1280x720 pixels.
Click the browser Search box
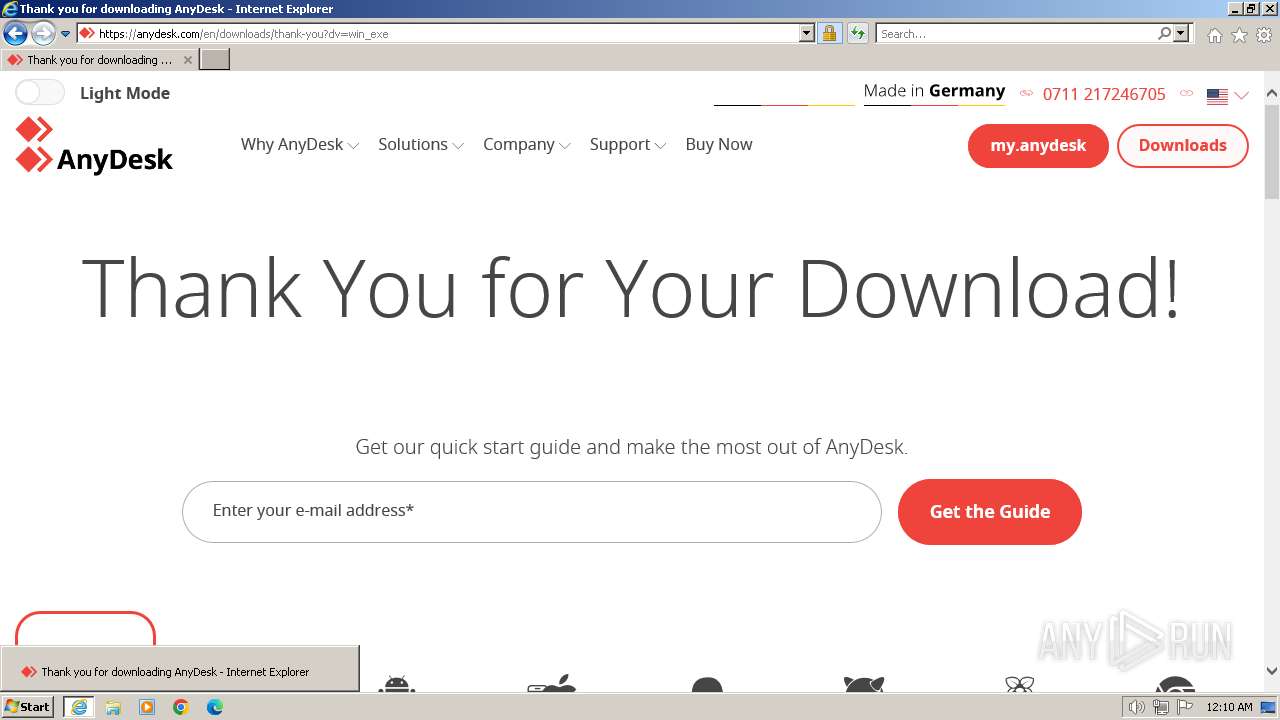coord(1016,34)
